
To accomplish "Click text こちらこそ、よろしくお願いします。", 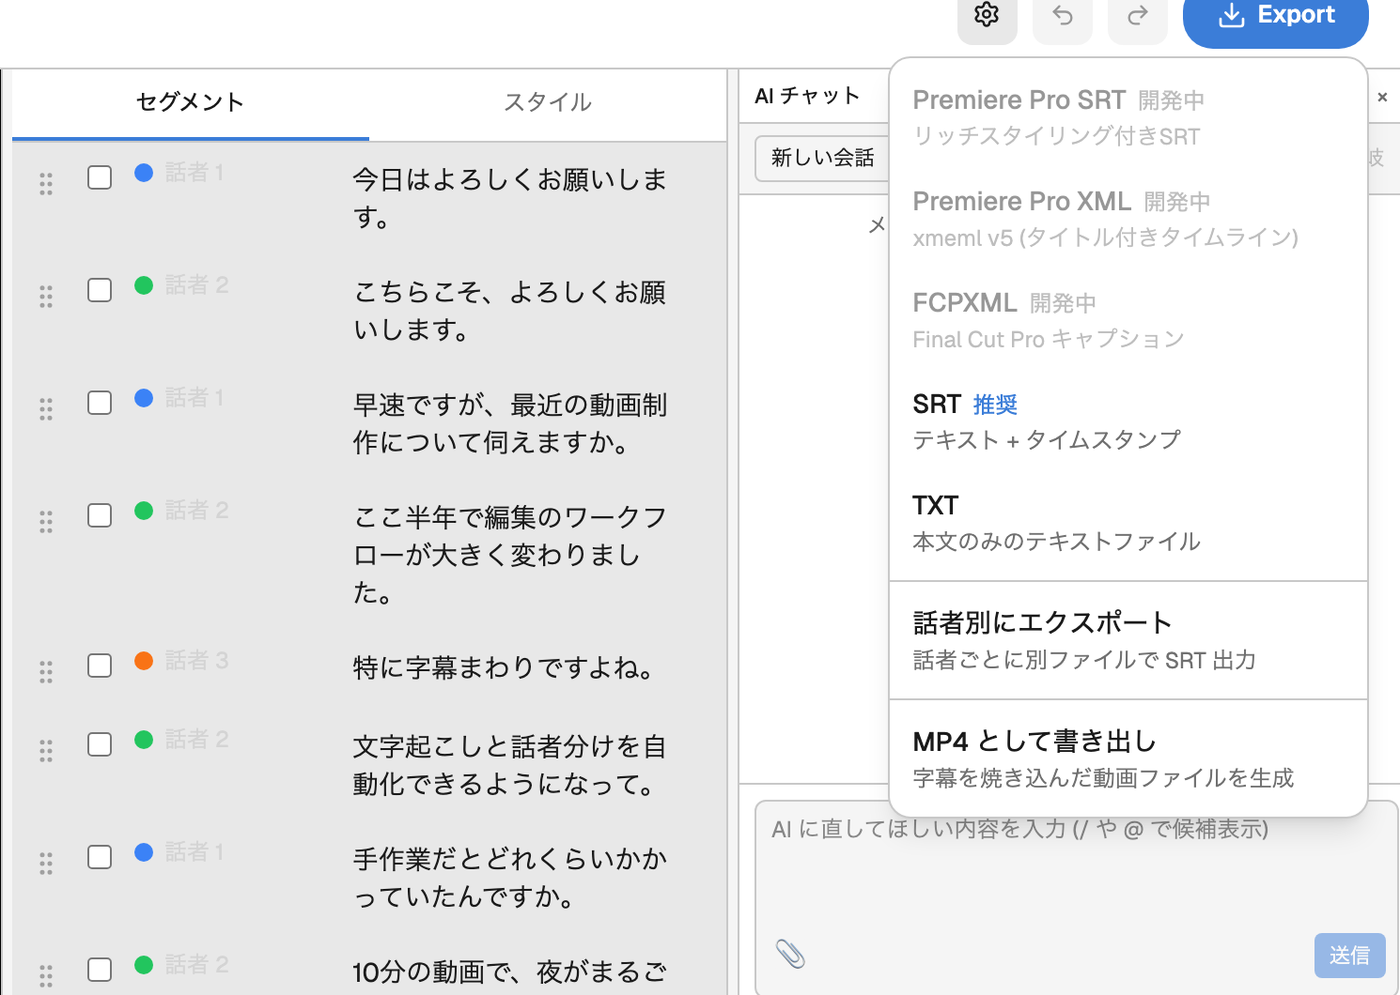I will 510,311.
